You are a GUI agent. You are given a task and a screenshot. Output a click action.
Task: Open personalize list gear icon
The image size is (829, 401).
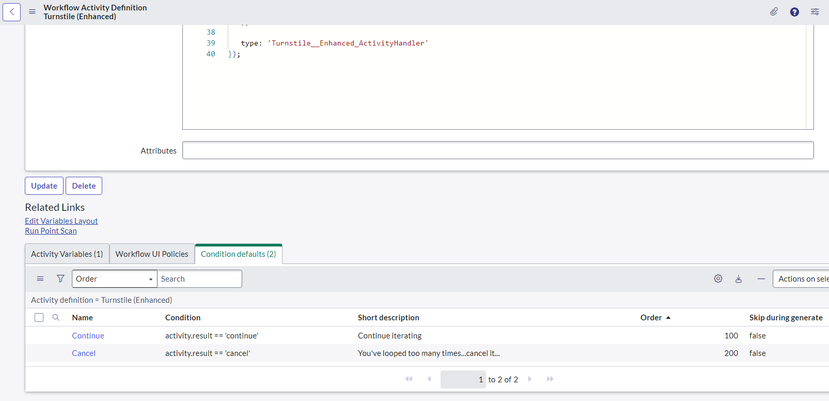[x=718, y=279]
